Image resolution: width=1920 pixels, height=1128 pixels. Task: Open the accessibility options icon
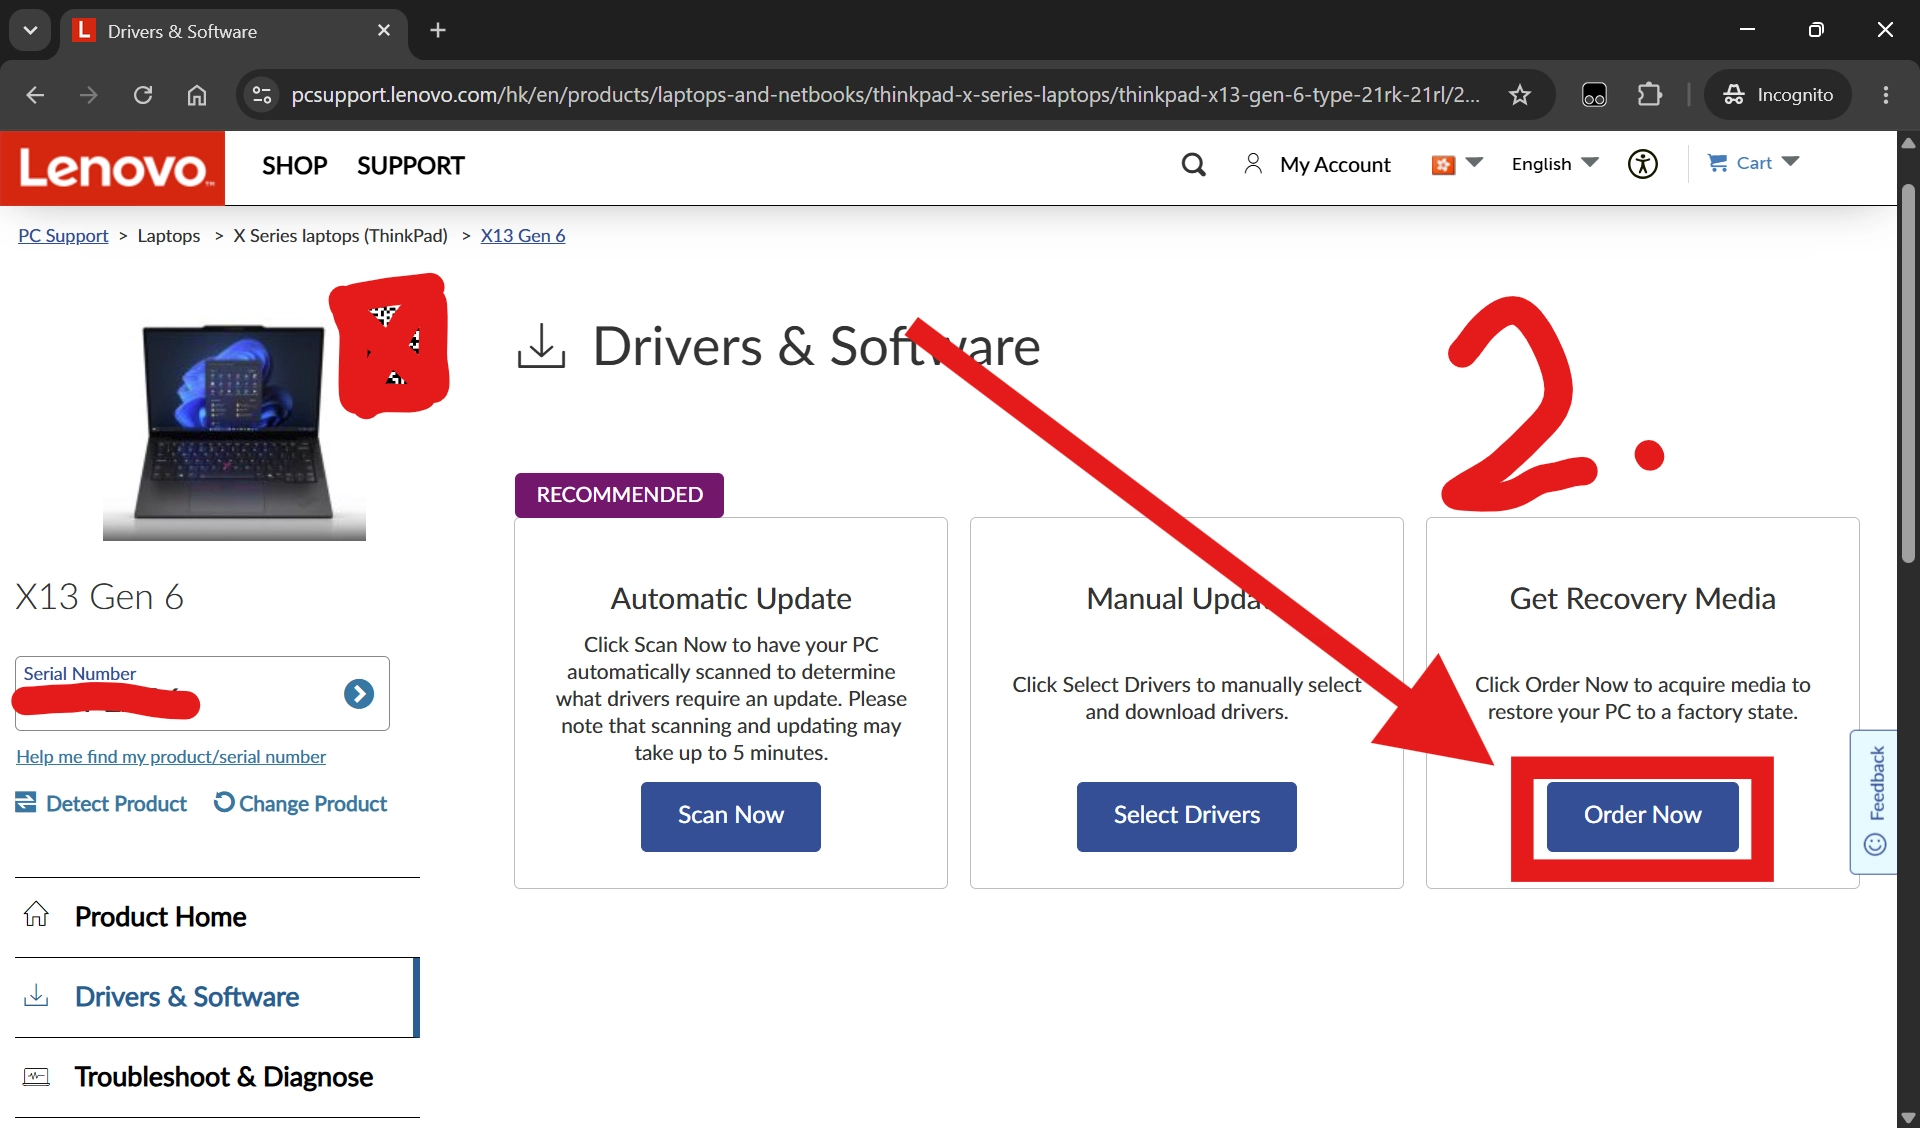[1642, 164]
